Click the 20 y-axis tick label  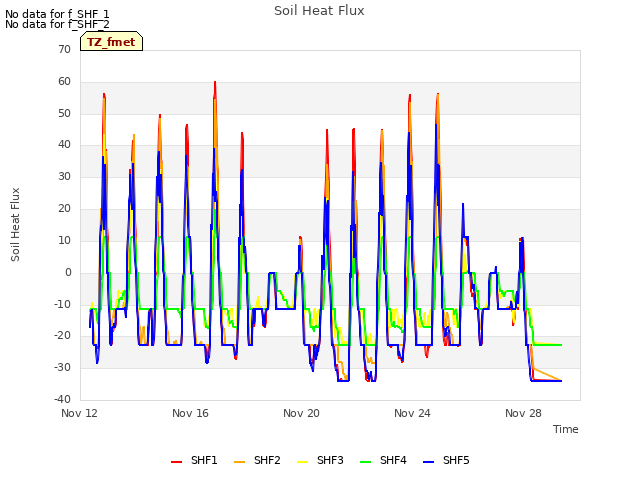[64, 209]
